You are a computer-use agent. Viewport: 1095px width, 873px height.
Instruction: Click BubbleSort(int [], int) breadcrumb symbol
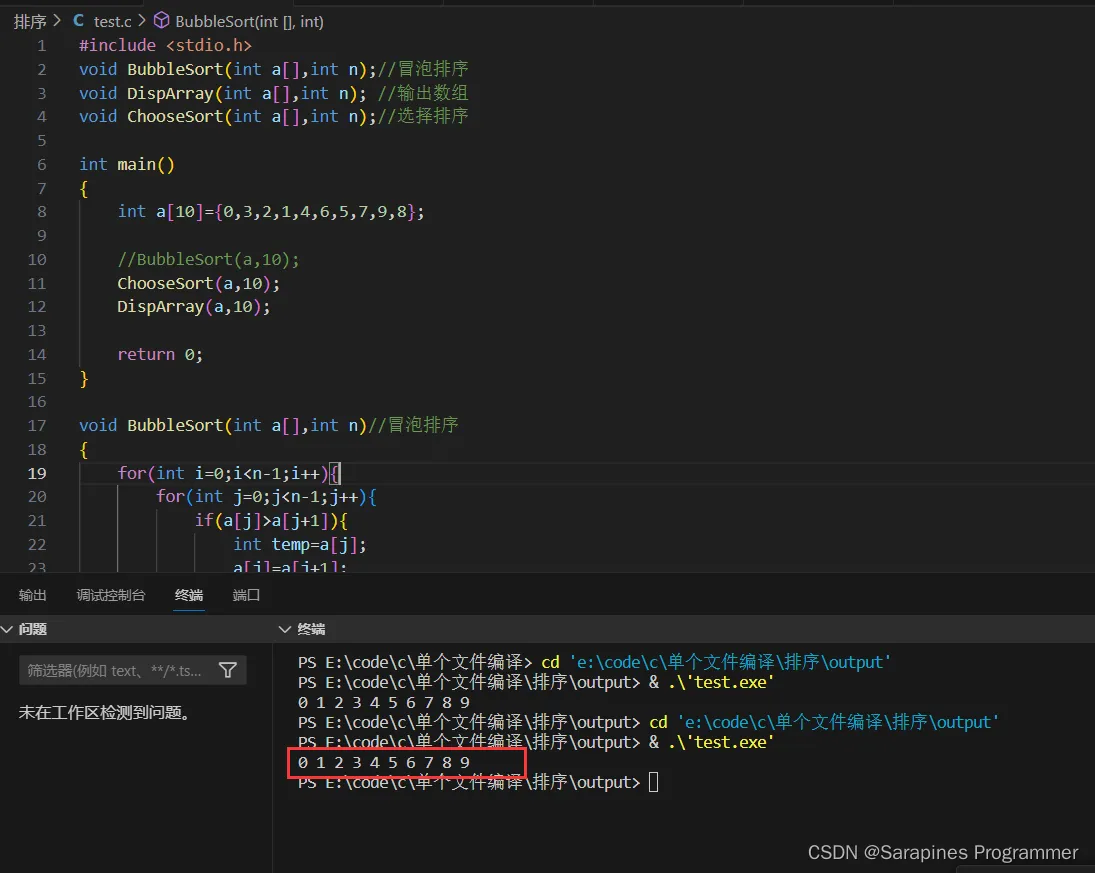[x=249, y=22]
